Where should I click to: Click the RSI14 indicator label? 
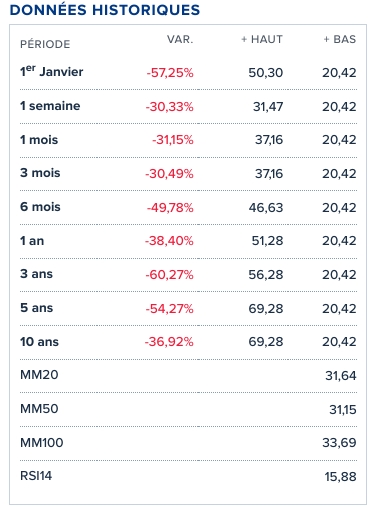[36, 476]
